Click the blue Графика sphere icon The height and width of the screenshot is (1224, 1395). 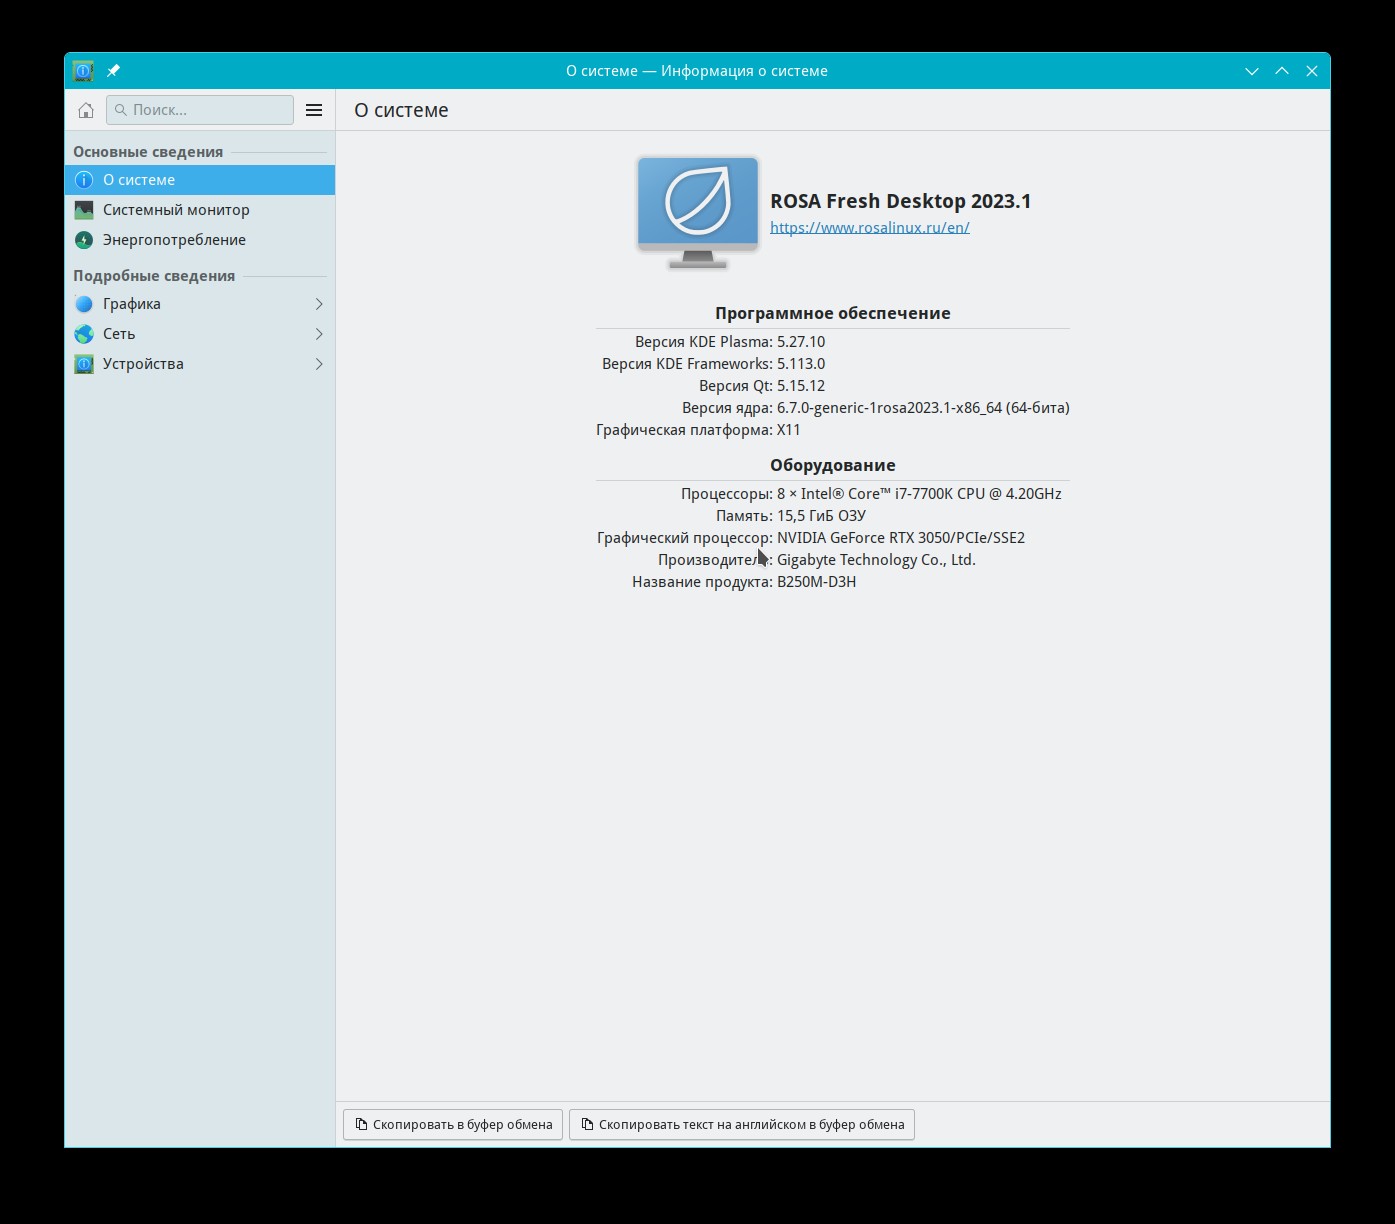(x=84, y=304)
